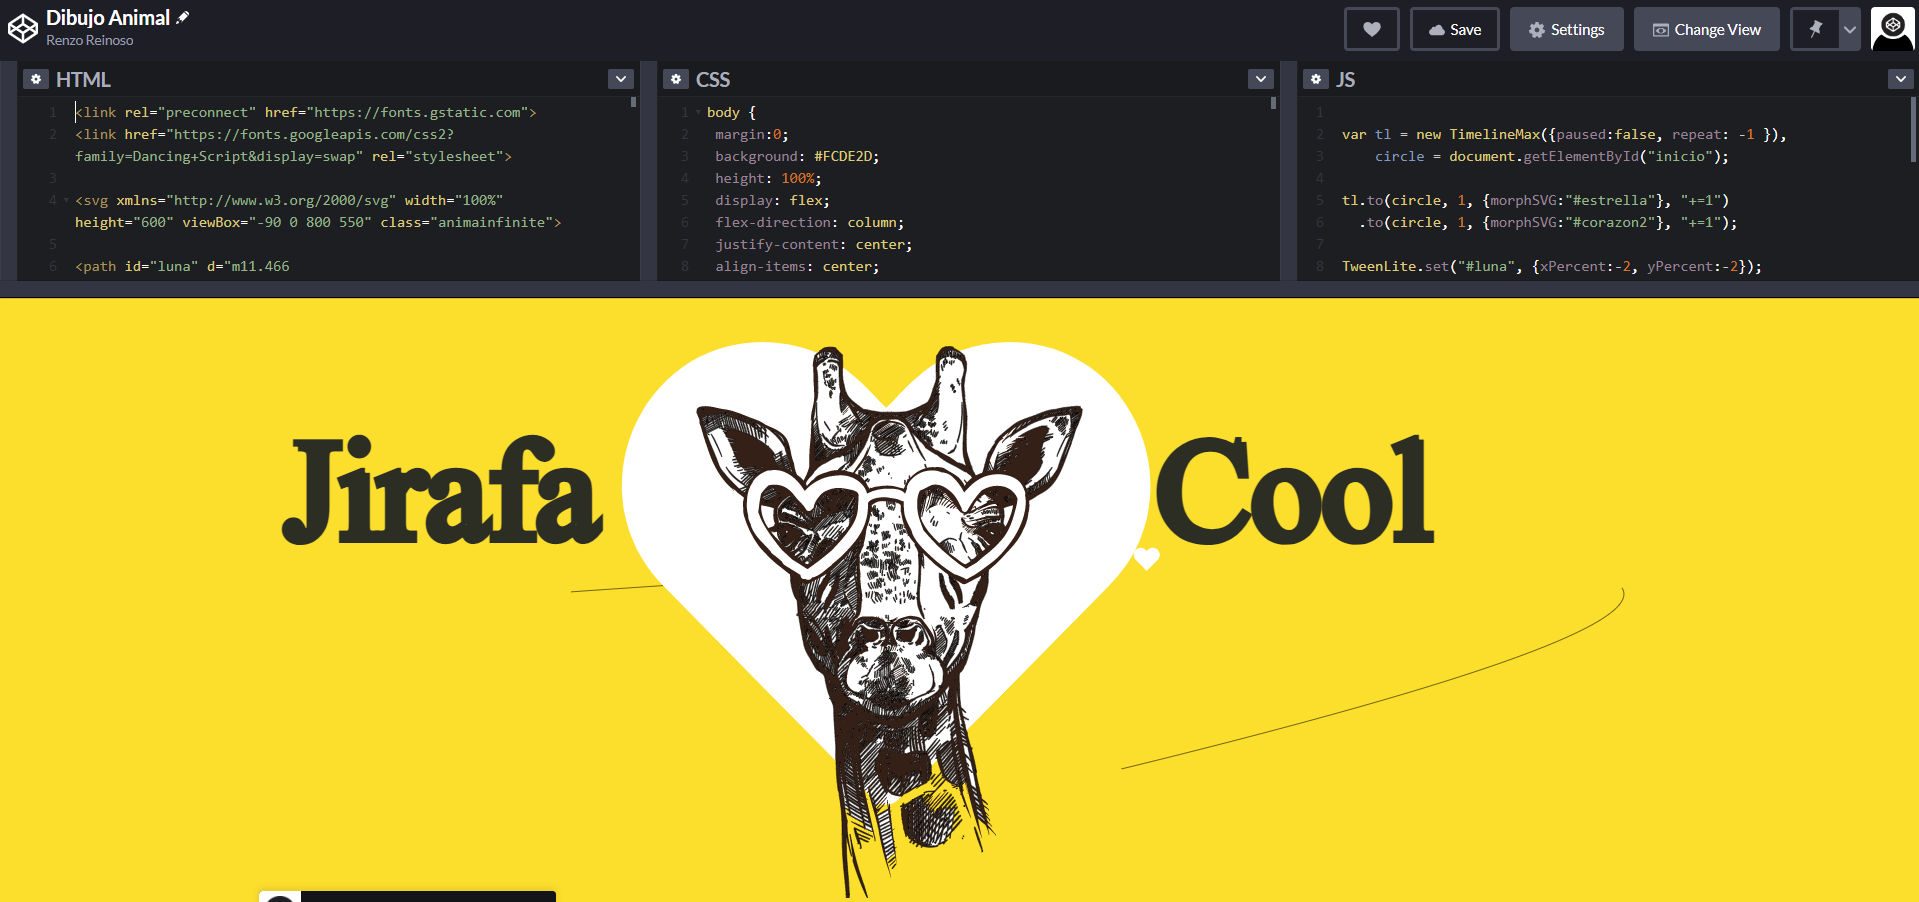Click the CSS panel title
The height and width of the screenshot is (902, 1919).
(713, 79)
